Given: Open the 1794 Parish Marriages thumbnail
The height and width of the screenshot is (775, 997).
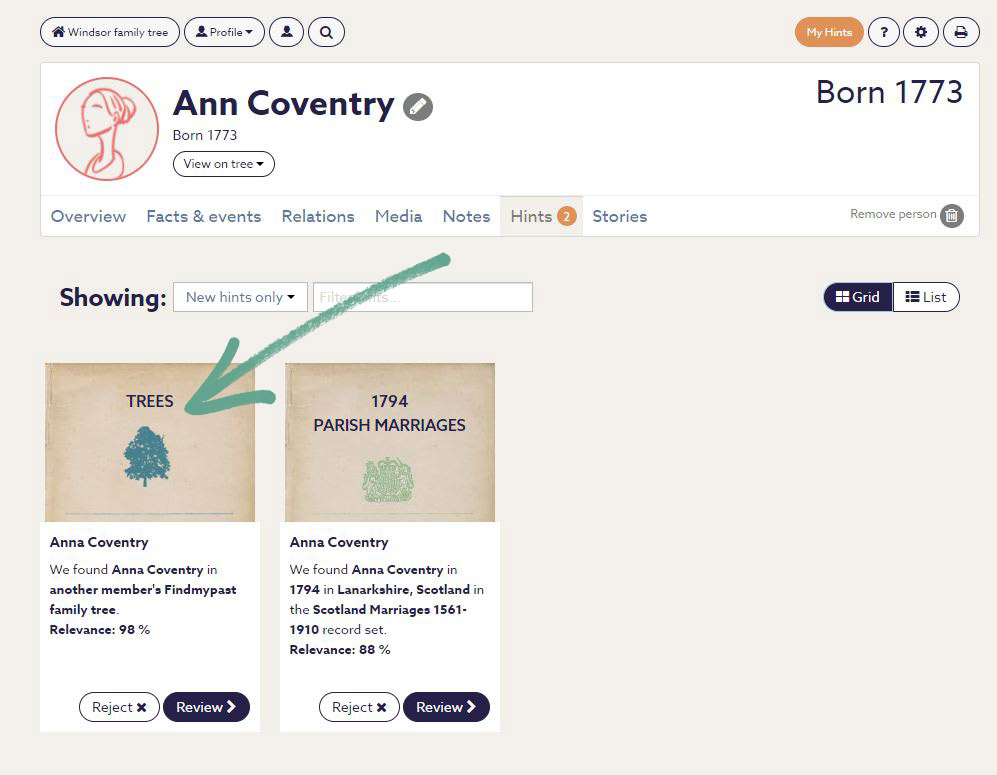Looking at the screenshot, I should (390, 442).
